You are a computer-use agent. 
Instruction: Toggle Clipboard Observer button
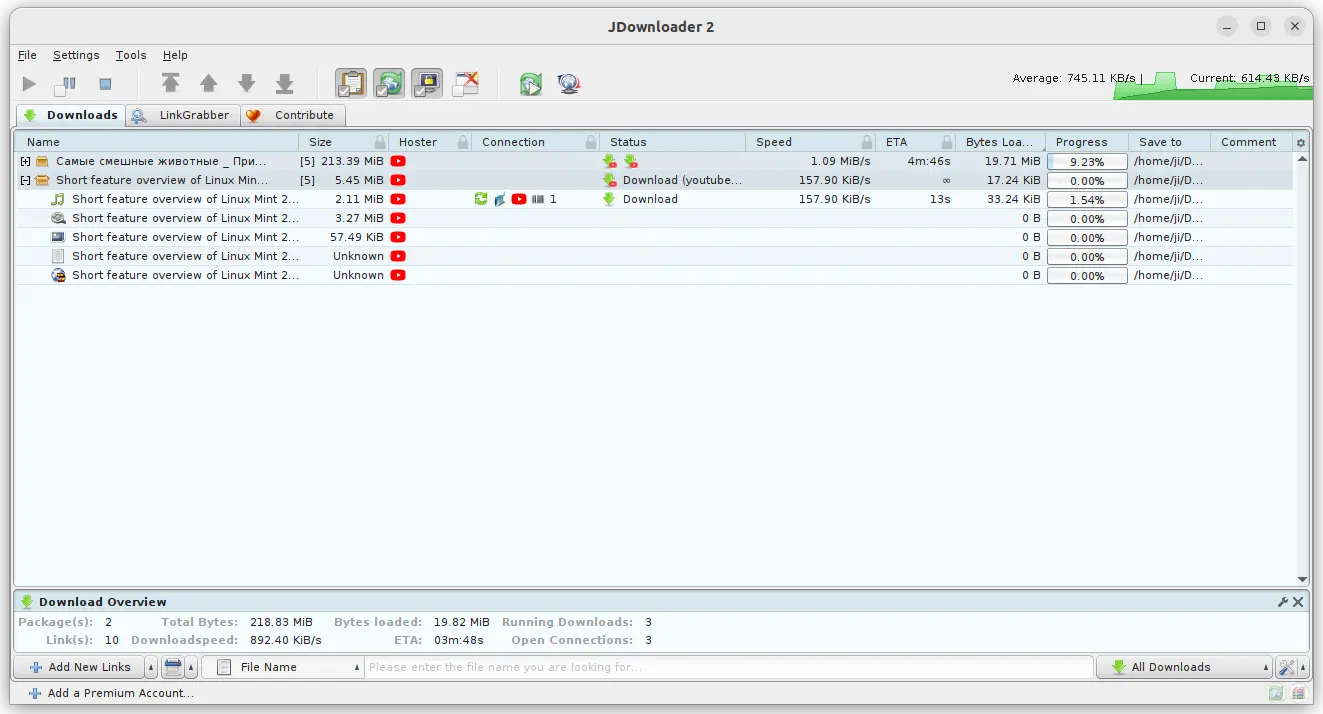click(351, 84)
